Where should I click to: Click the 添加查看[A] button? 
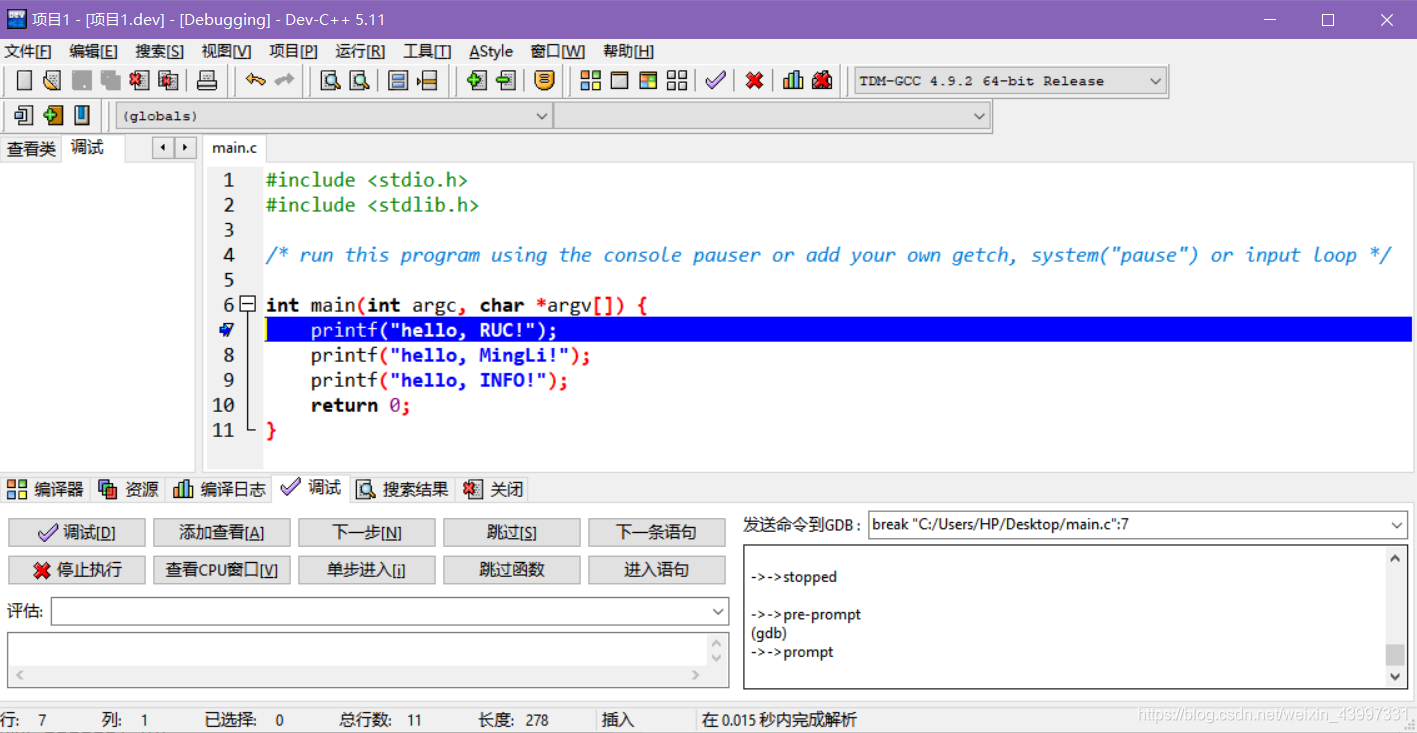tap(222, 532)
